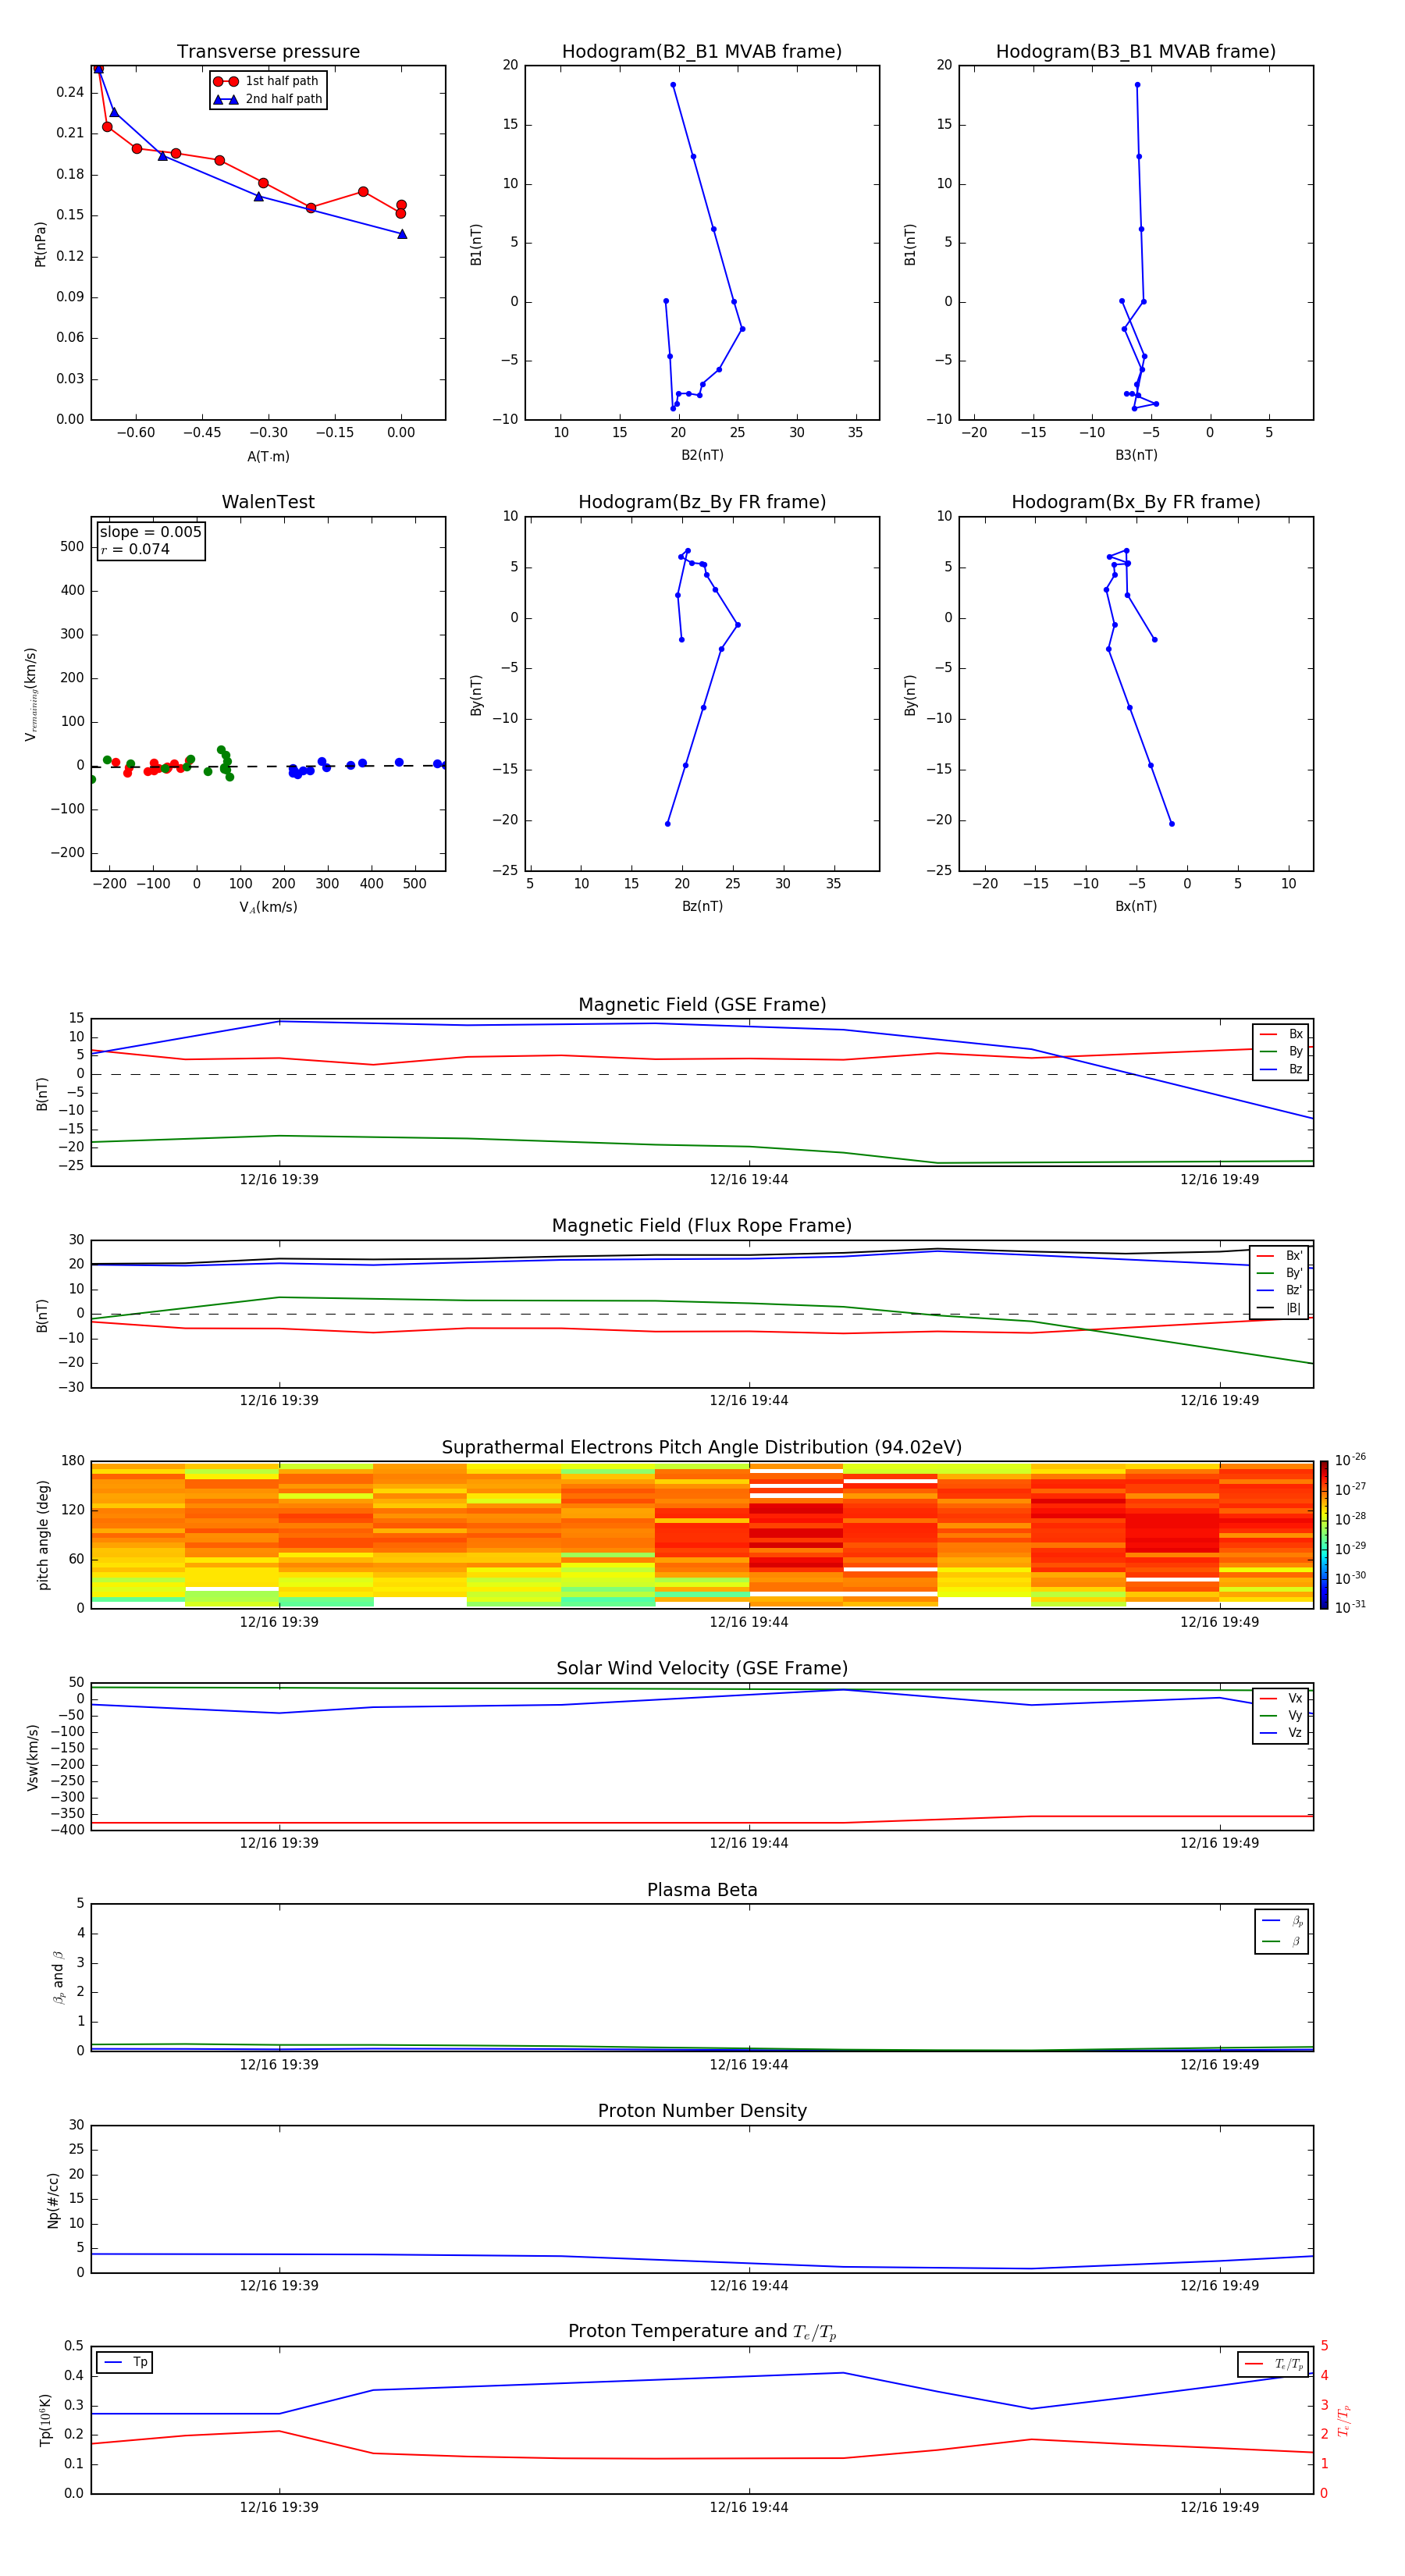
Task: Click the 'Bz(nT)' x-axis label
Action: click(702, 906)
